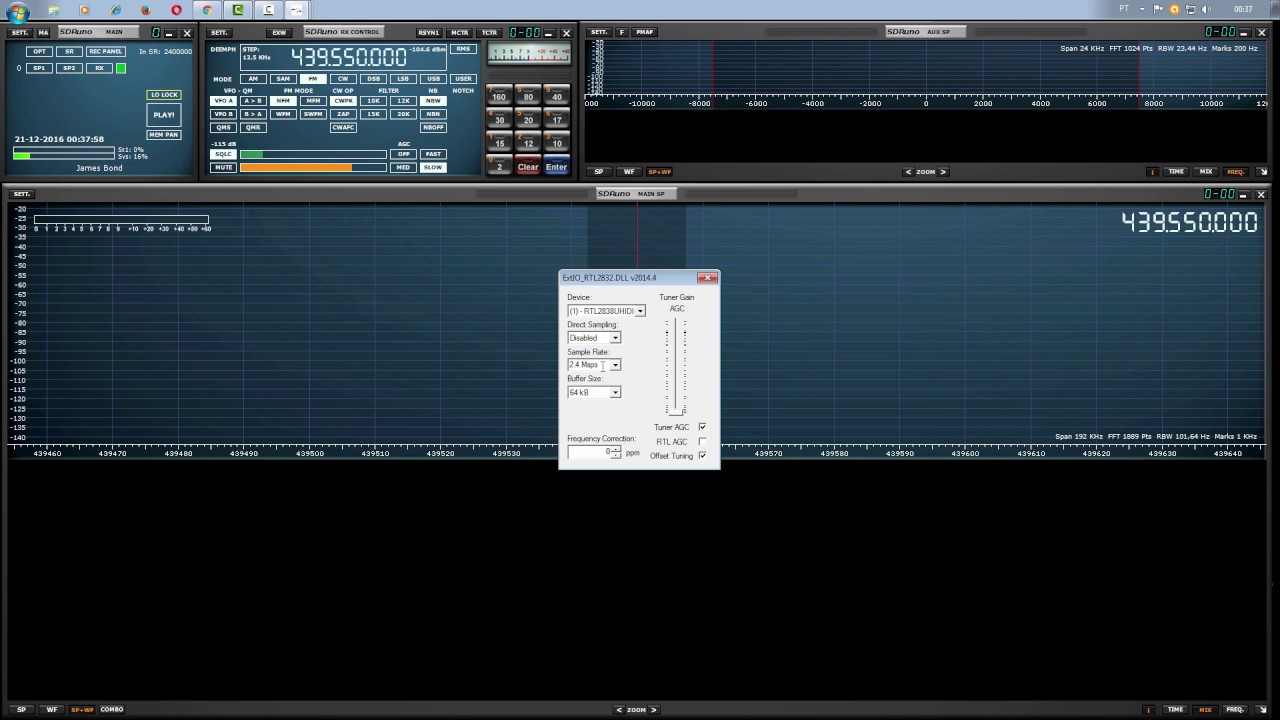Click the blue Enter keypad button
The height and width of the screenshot is (720, 1280).
click(557, 165)
